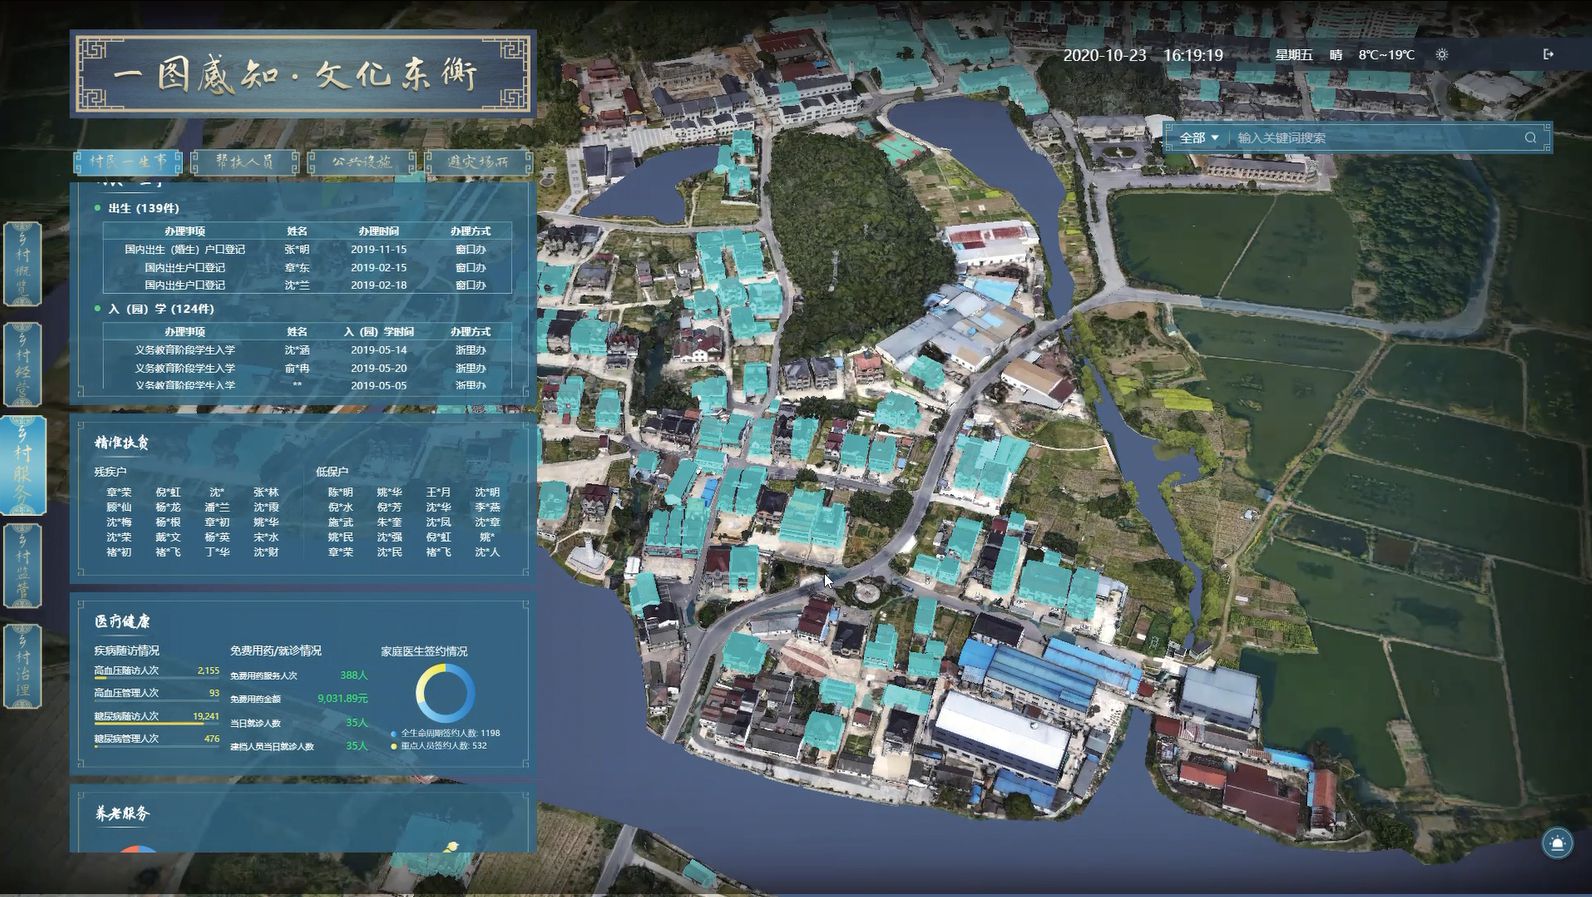Switch to 村民一生事 tab
The width and height of the screenshot is (1592, 897).
point(127,161)
